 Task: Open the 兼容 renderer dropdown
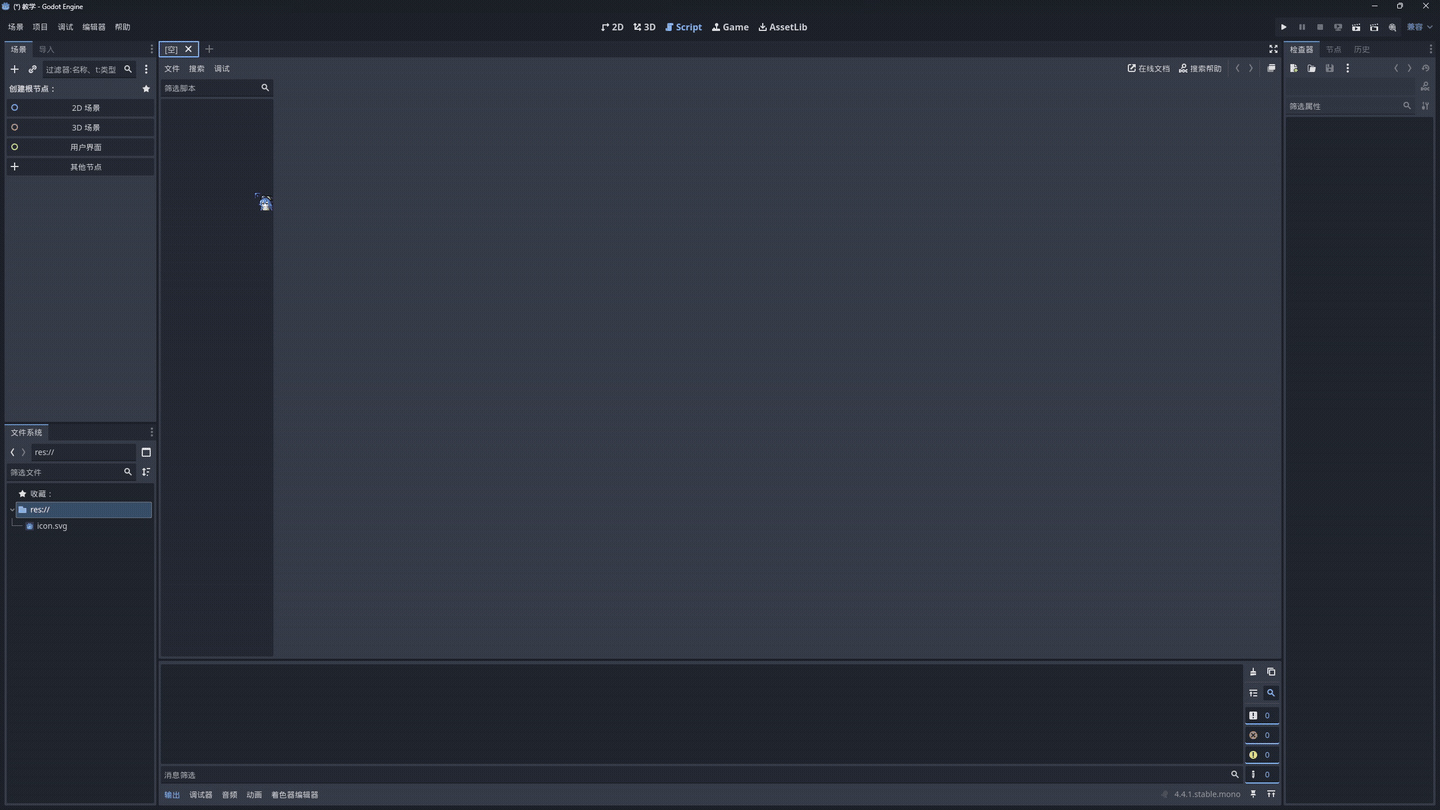click(1419, 27)
